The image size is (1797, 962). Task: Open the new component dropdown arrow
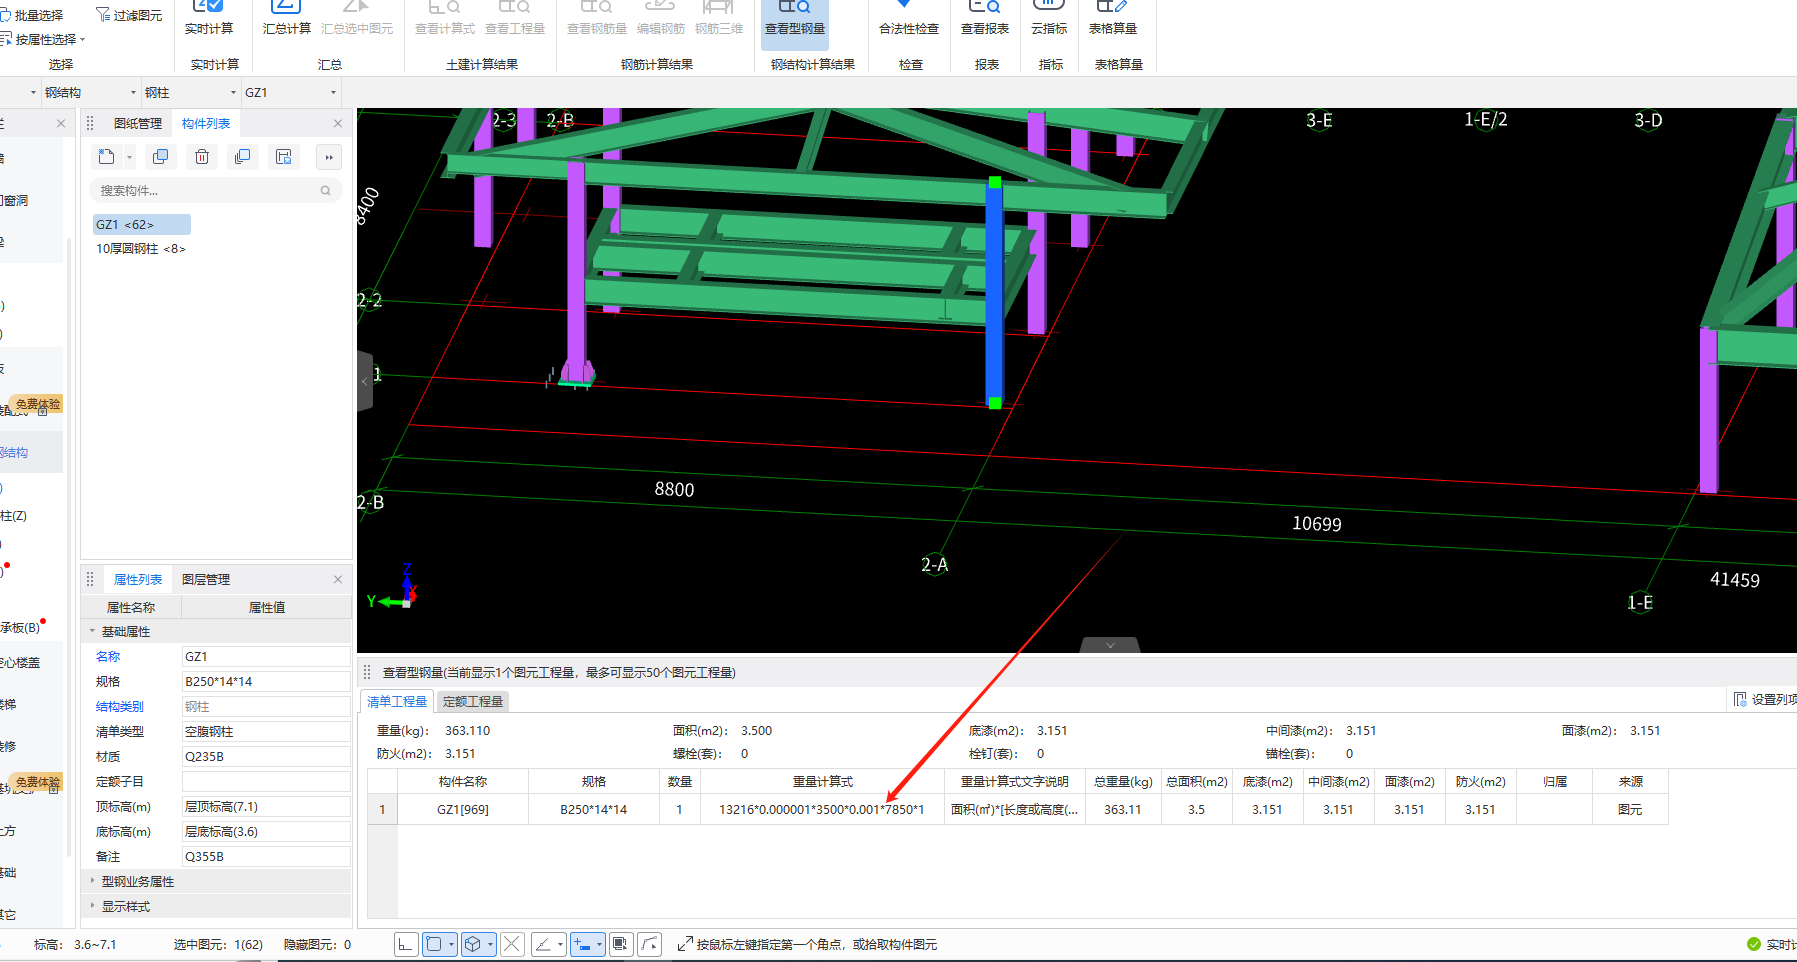click(129, 157)
